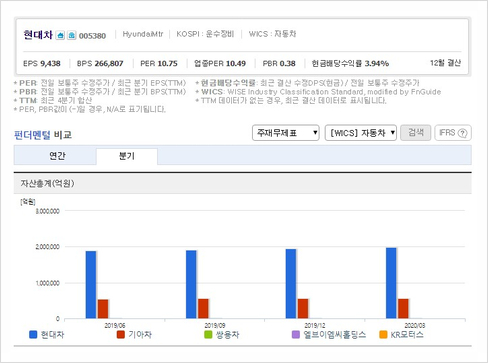Click the 현대차 legend label
The image size is (488, 363).
52,334
